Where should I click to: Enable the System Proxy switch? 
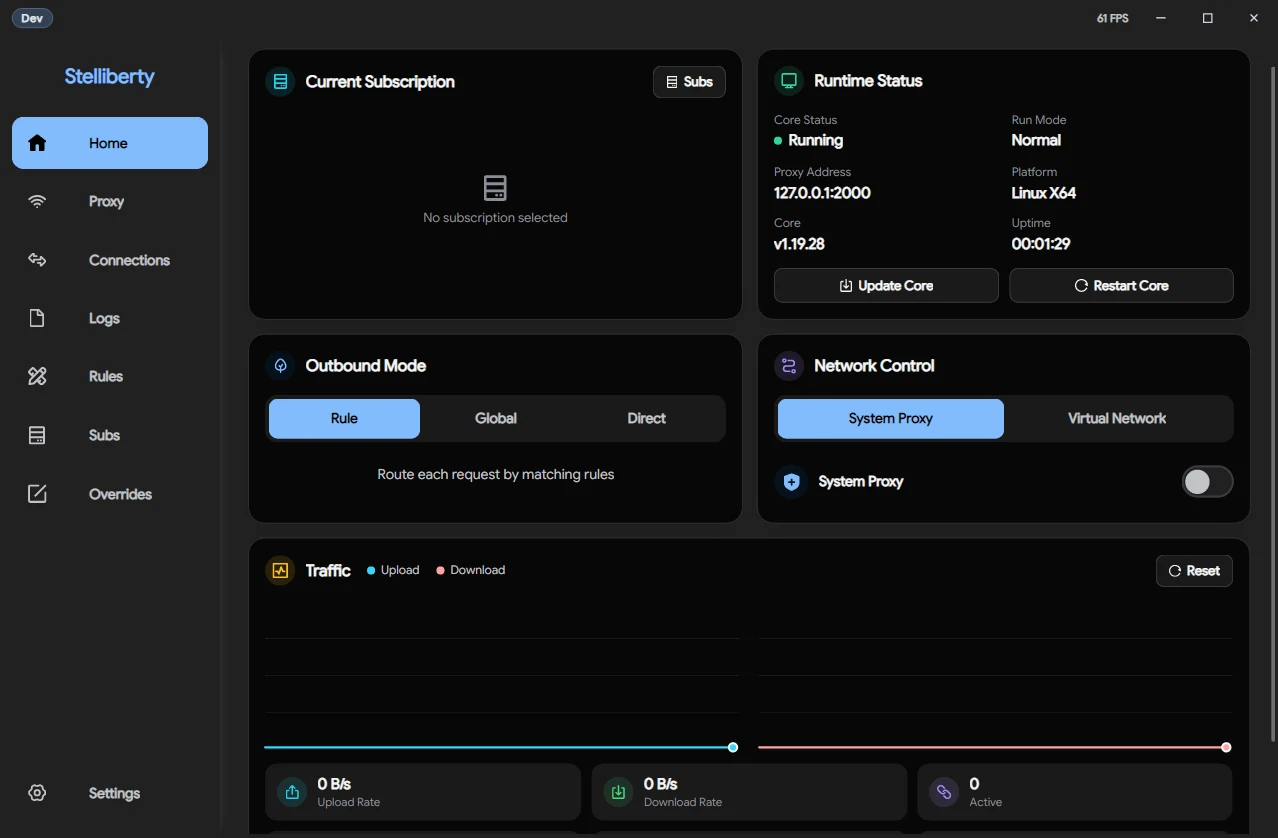click(1207, 482)
